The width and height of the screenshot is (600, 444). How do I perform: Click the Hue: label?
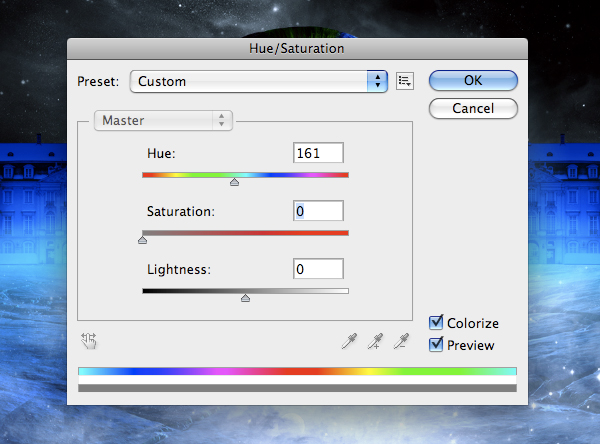pos(161,153)
